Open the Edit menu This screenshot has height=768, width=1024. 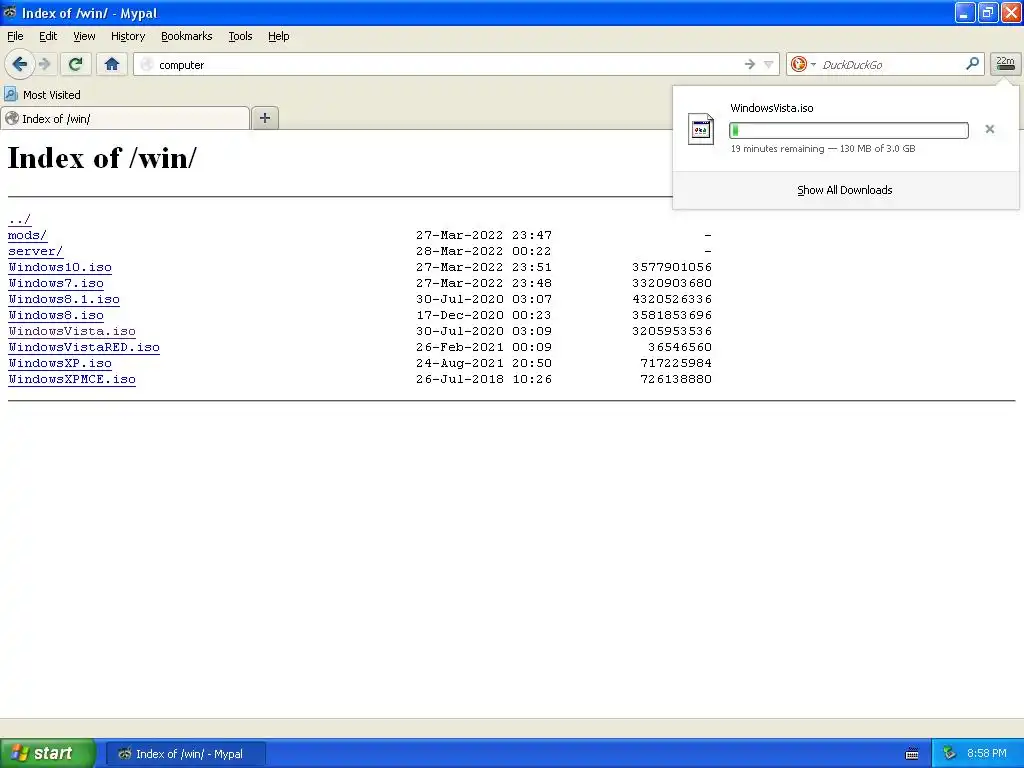tap(48, 36)
